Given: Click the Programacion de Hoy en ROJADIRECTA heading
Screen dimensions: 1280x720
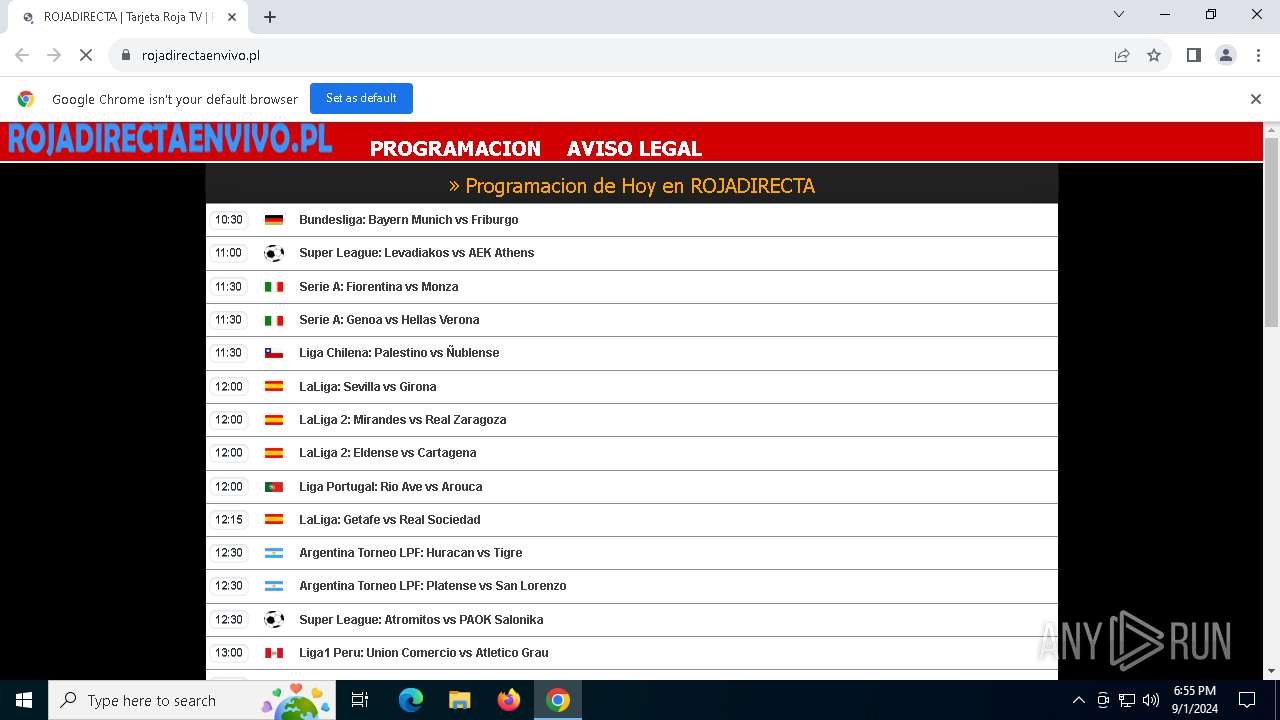Looking at the screenshot, I should [632, 186].
